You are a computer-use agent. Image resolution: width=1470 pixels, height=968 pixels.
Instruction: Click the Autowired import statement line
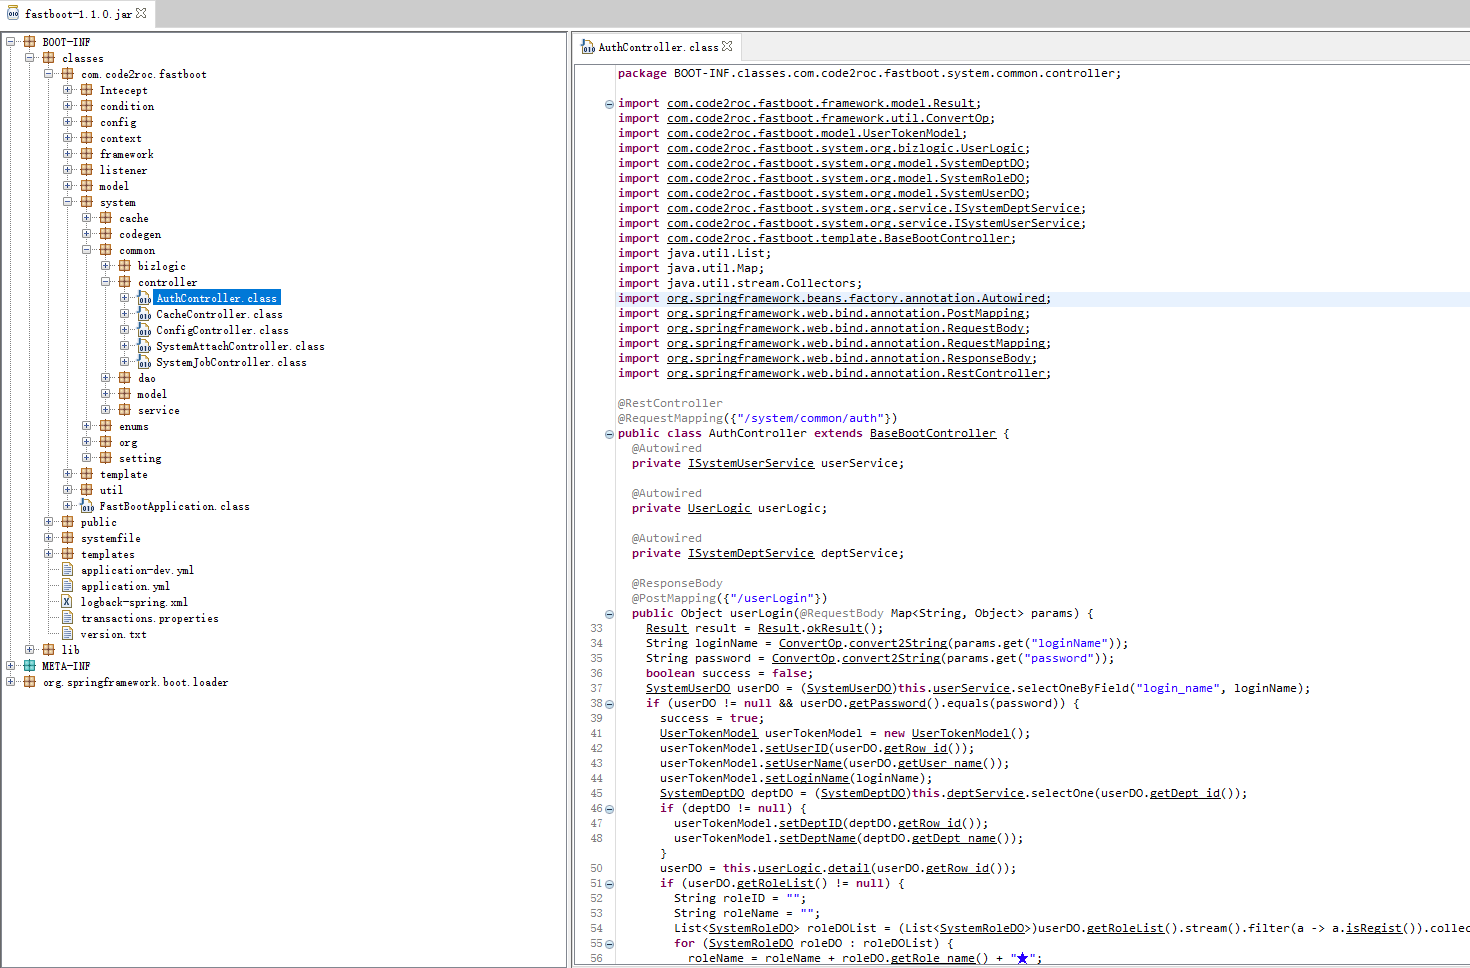tap(834, 298)
